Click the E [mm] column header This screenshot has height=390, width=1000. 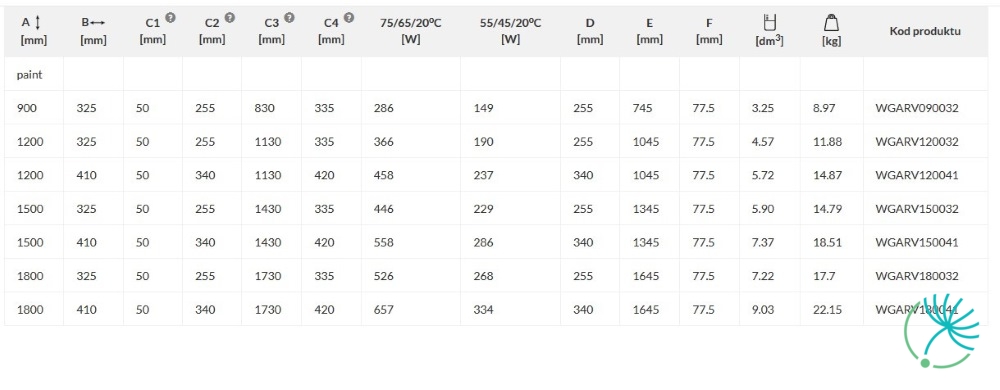[649, 31]
